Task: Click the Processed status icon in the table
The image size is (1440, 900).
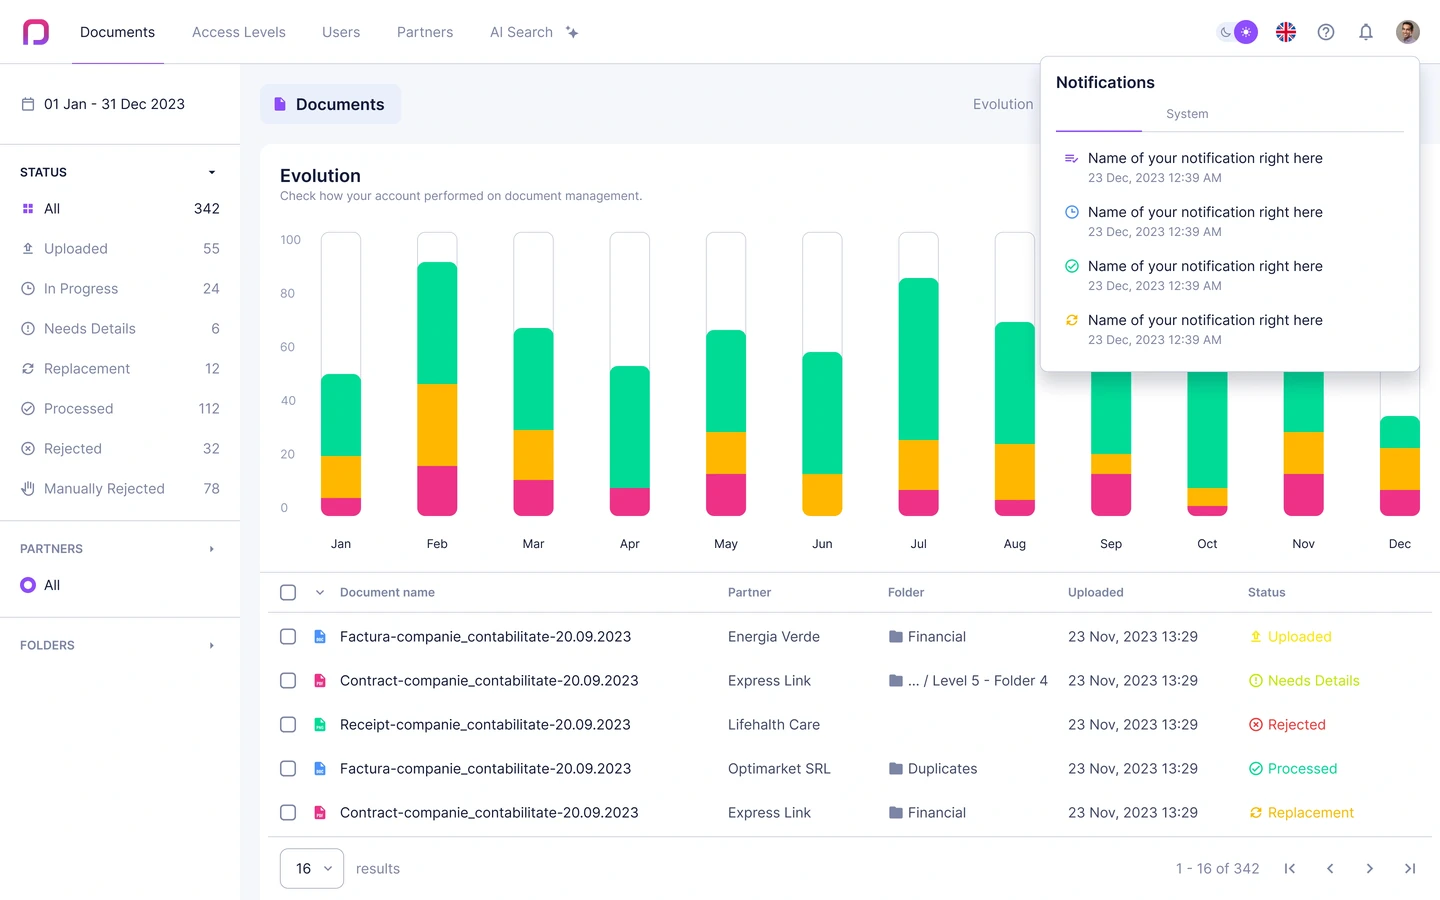Action: [1256, 769]
